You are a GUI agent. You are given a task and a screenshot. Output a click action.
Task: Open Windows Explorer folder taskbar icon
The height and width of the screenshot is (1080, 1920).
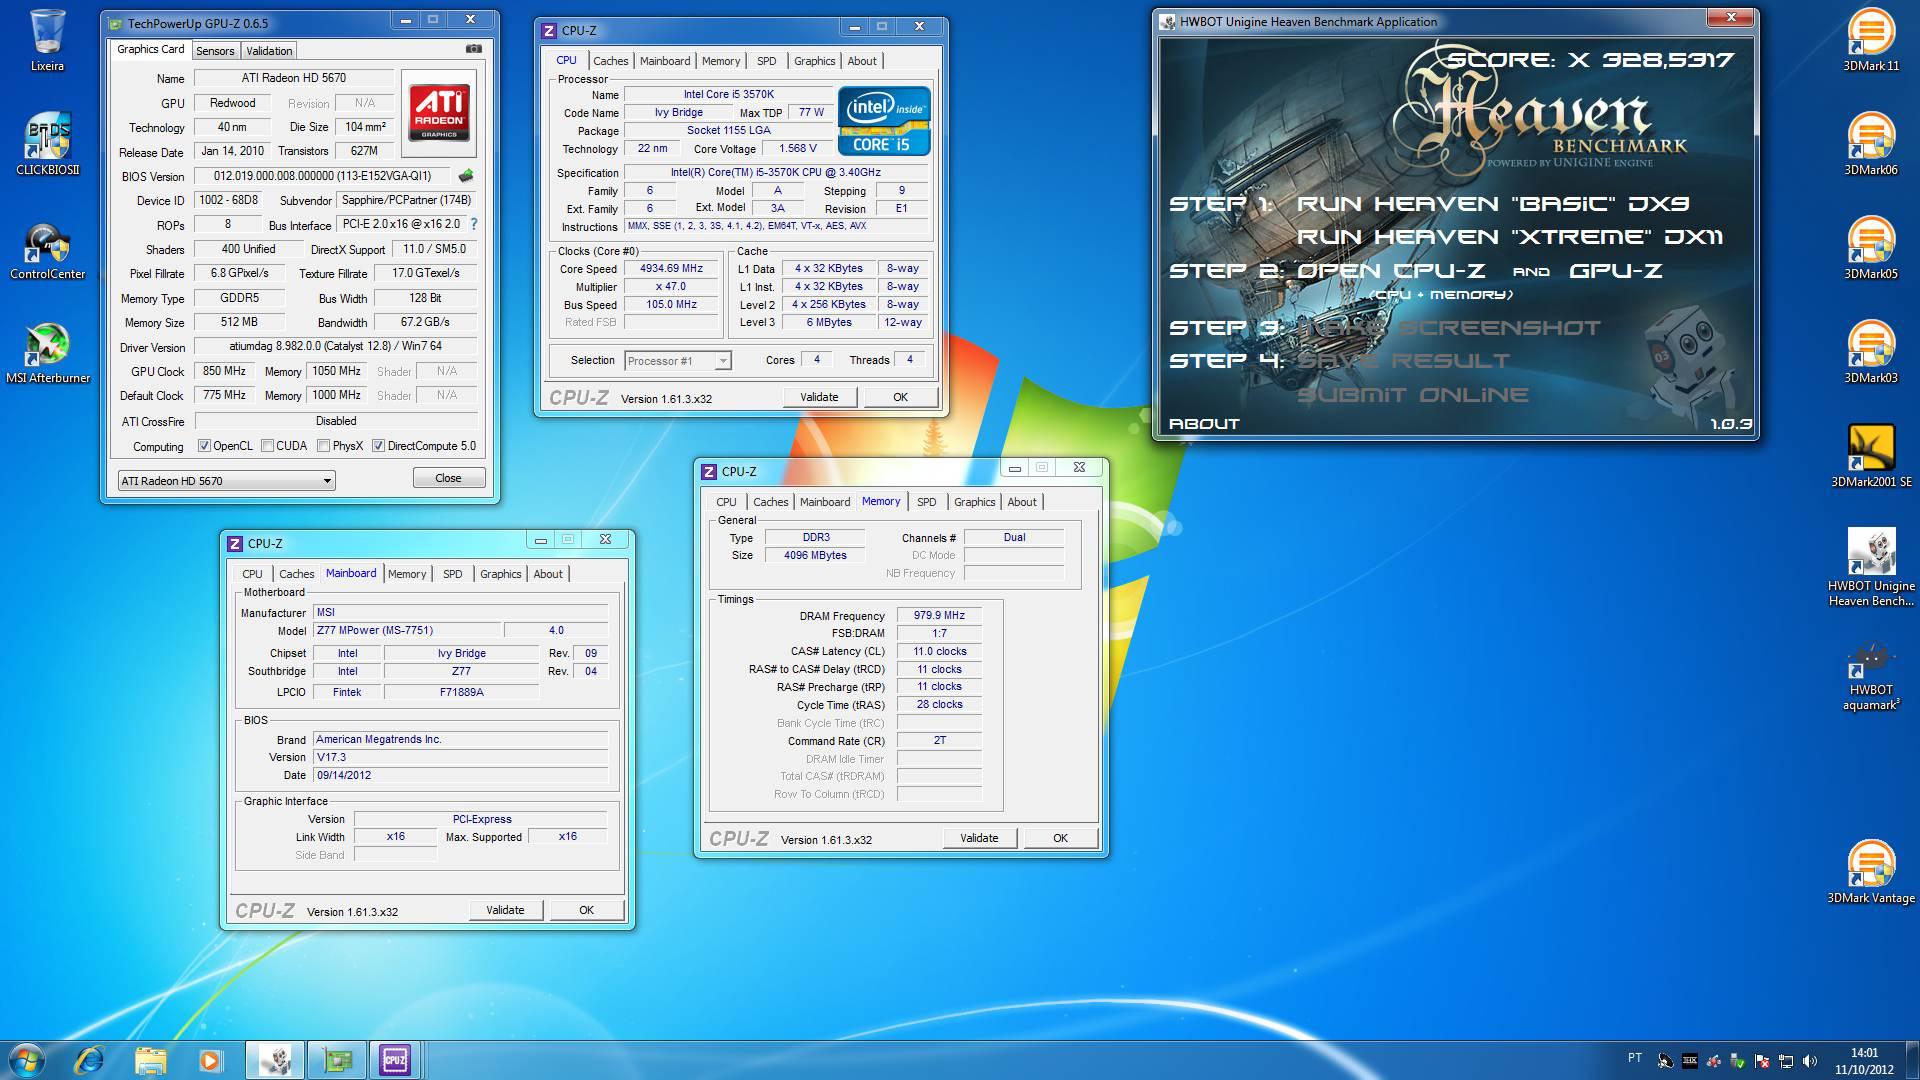[x=150, y=1059]
